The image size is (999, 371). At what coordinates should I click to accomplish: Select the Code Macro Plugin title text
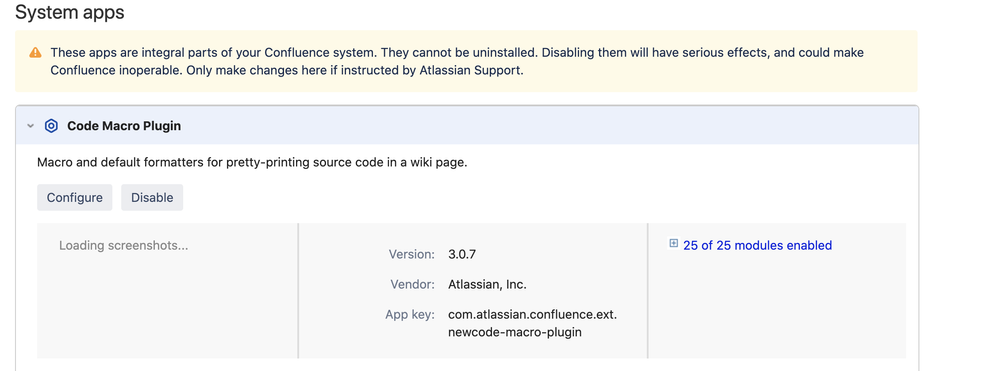click(124, 126)
